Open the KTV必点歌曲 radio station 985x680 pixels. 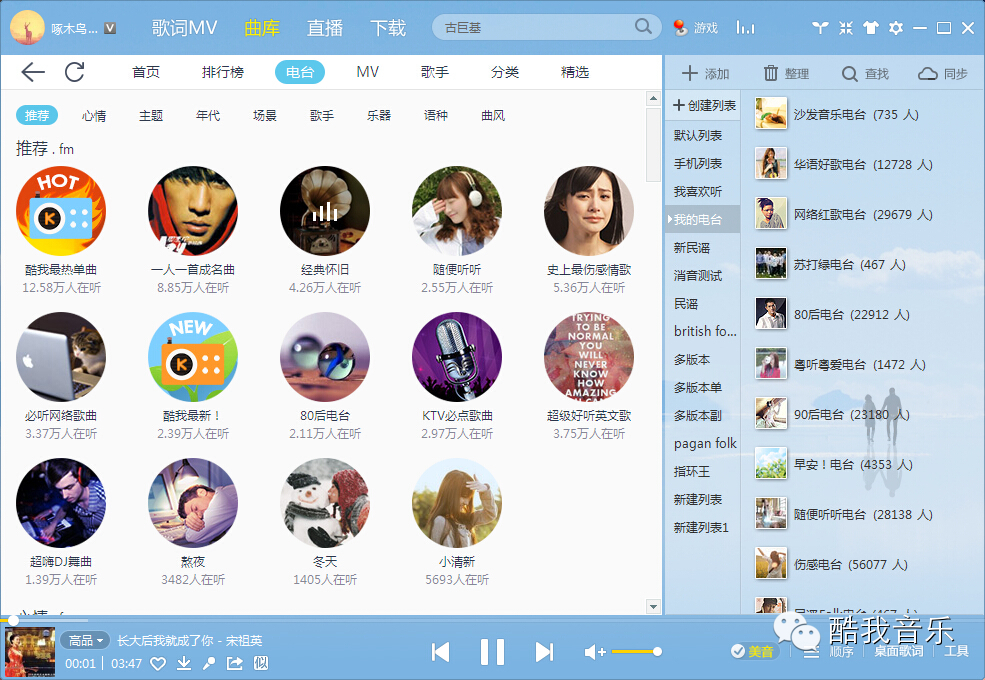tap(457, 357)
